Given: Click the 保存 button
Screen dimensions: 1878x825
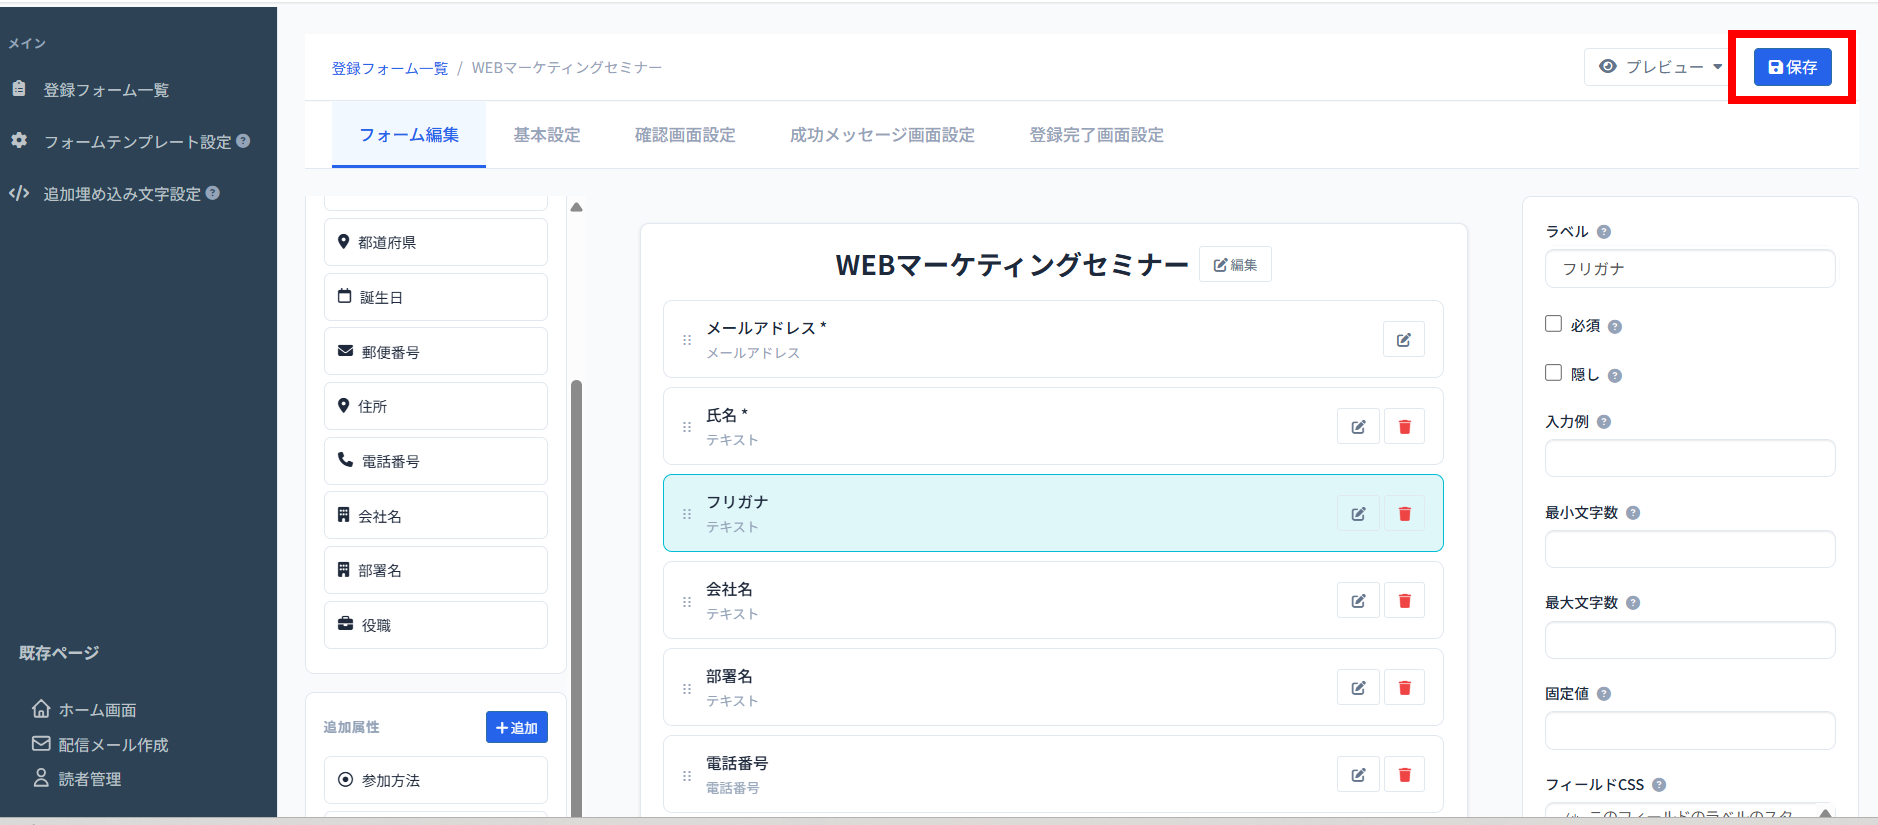Looking at the screenshot, I should (1792, 67).
